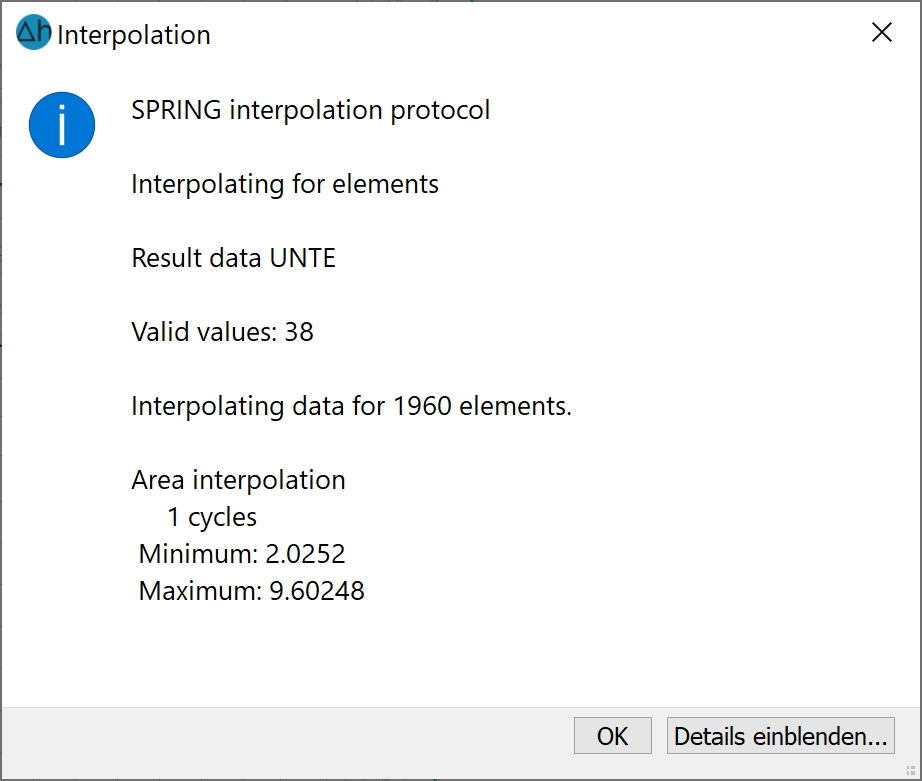Viewport: 922px width, 781px height.
Task: Show details via Details einblenden button
Action: [x=780, y=735]
